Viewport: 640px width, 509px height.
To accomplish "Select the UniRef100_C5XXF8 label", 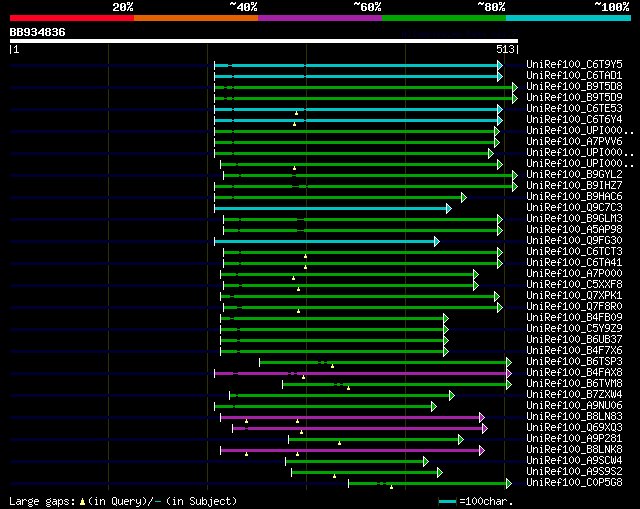I will 574,285.
